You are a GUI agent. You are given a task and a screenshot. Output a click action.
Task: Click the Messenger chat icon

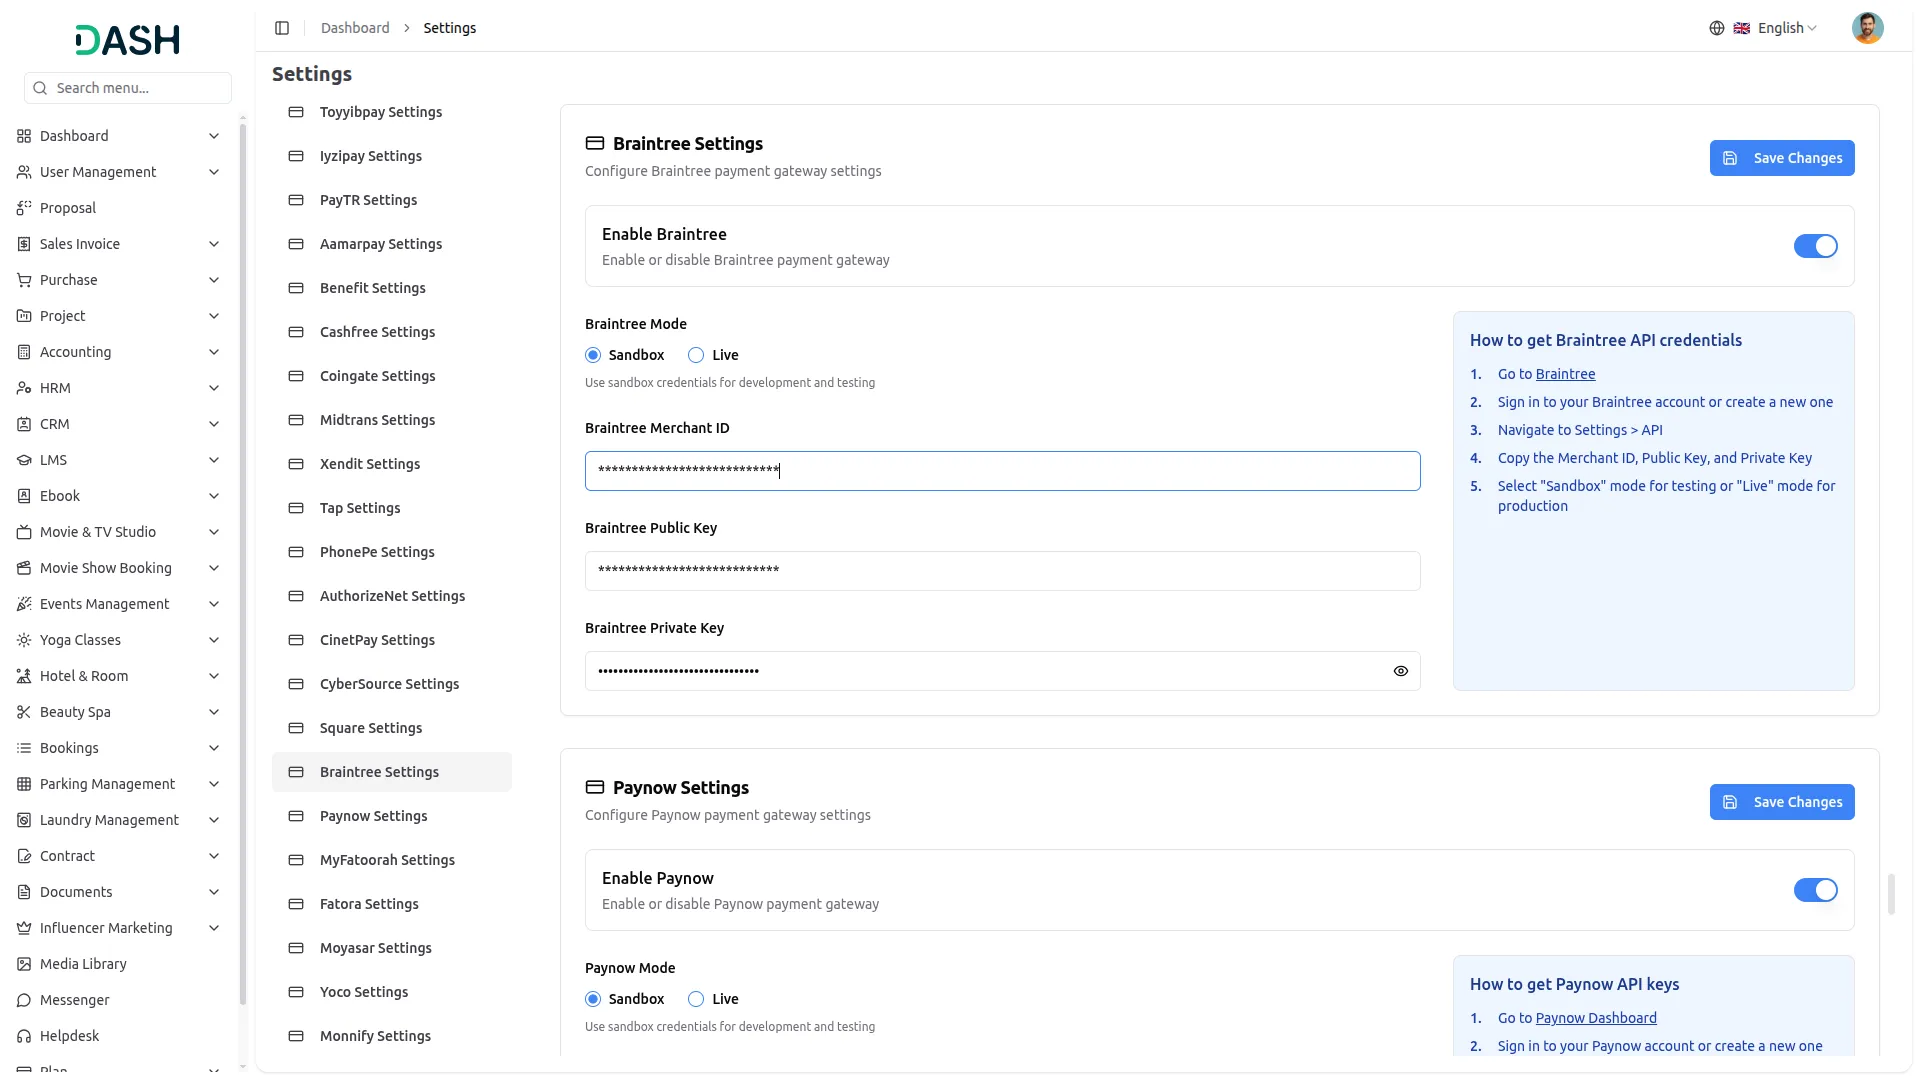point(24,1000)
